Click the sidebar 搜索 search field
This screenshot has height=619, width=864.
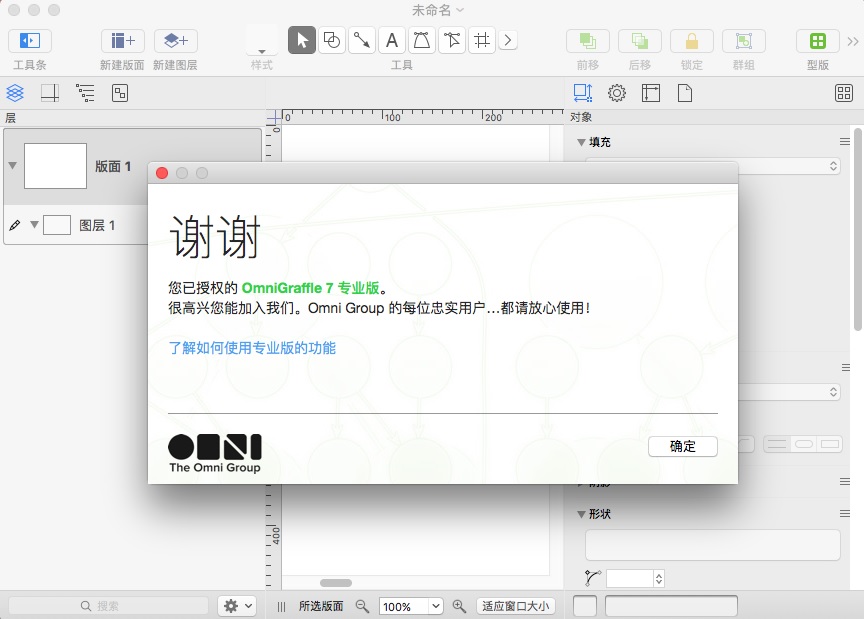click(x=108, y=606)
